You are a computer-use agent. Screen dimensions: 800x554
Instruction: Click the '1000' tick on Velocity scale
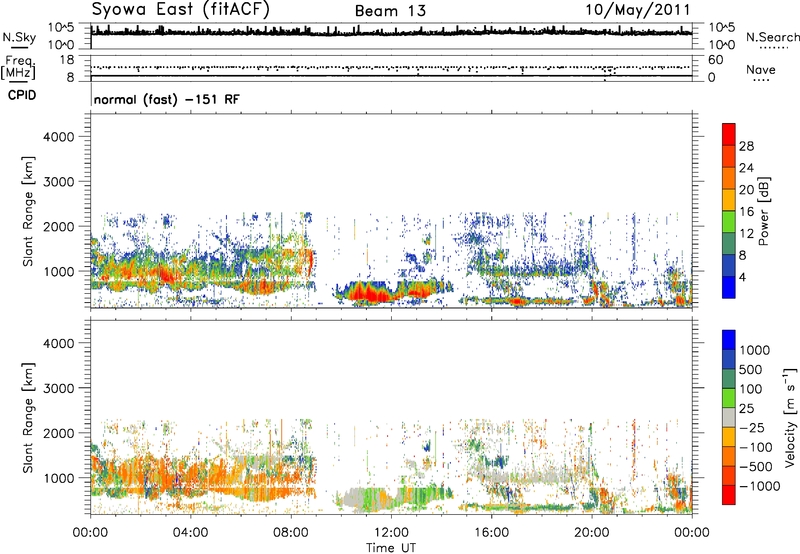(755, 350)
